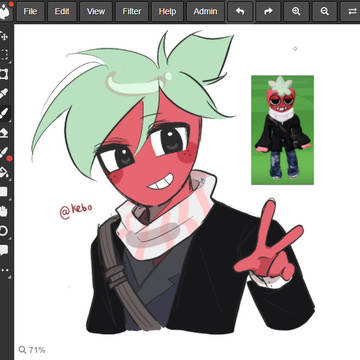Viewport: 360px width, 360px height.
Task: Select the rectangle Shape tool
Action: coord(4,191)
